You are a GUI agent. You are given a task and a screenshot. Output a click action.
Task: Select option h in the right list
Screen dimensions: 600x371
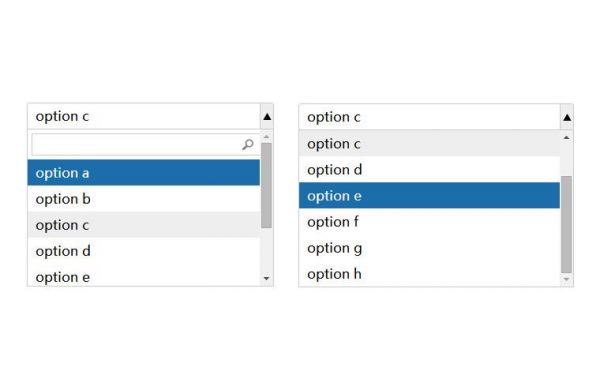pyautogui.click(x=429, y=273)
